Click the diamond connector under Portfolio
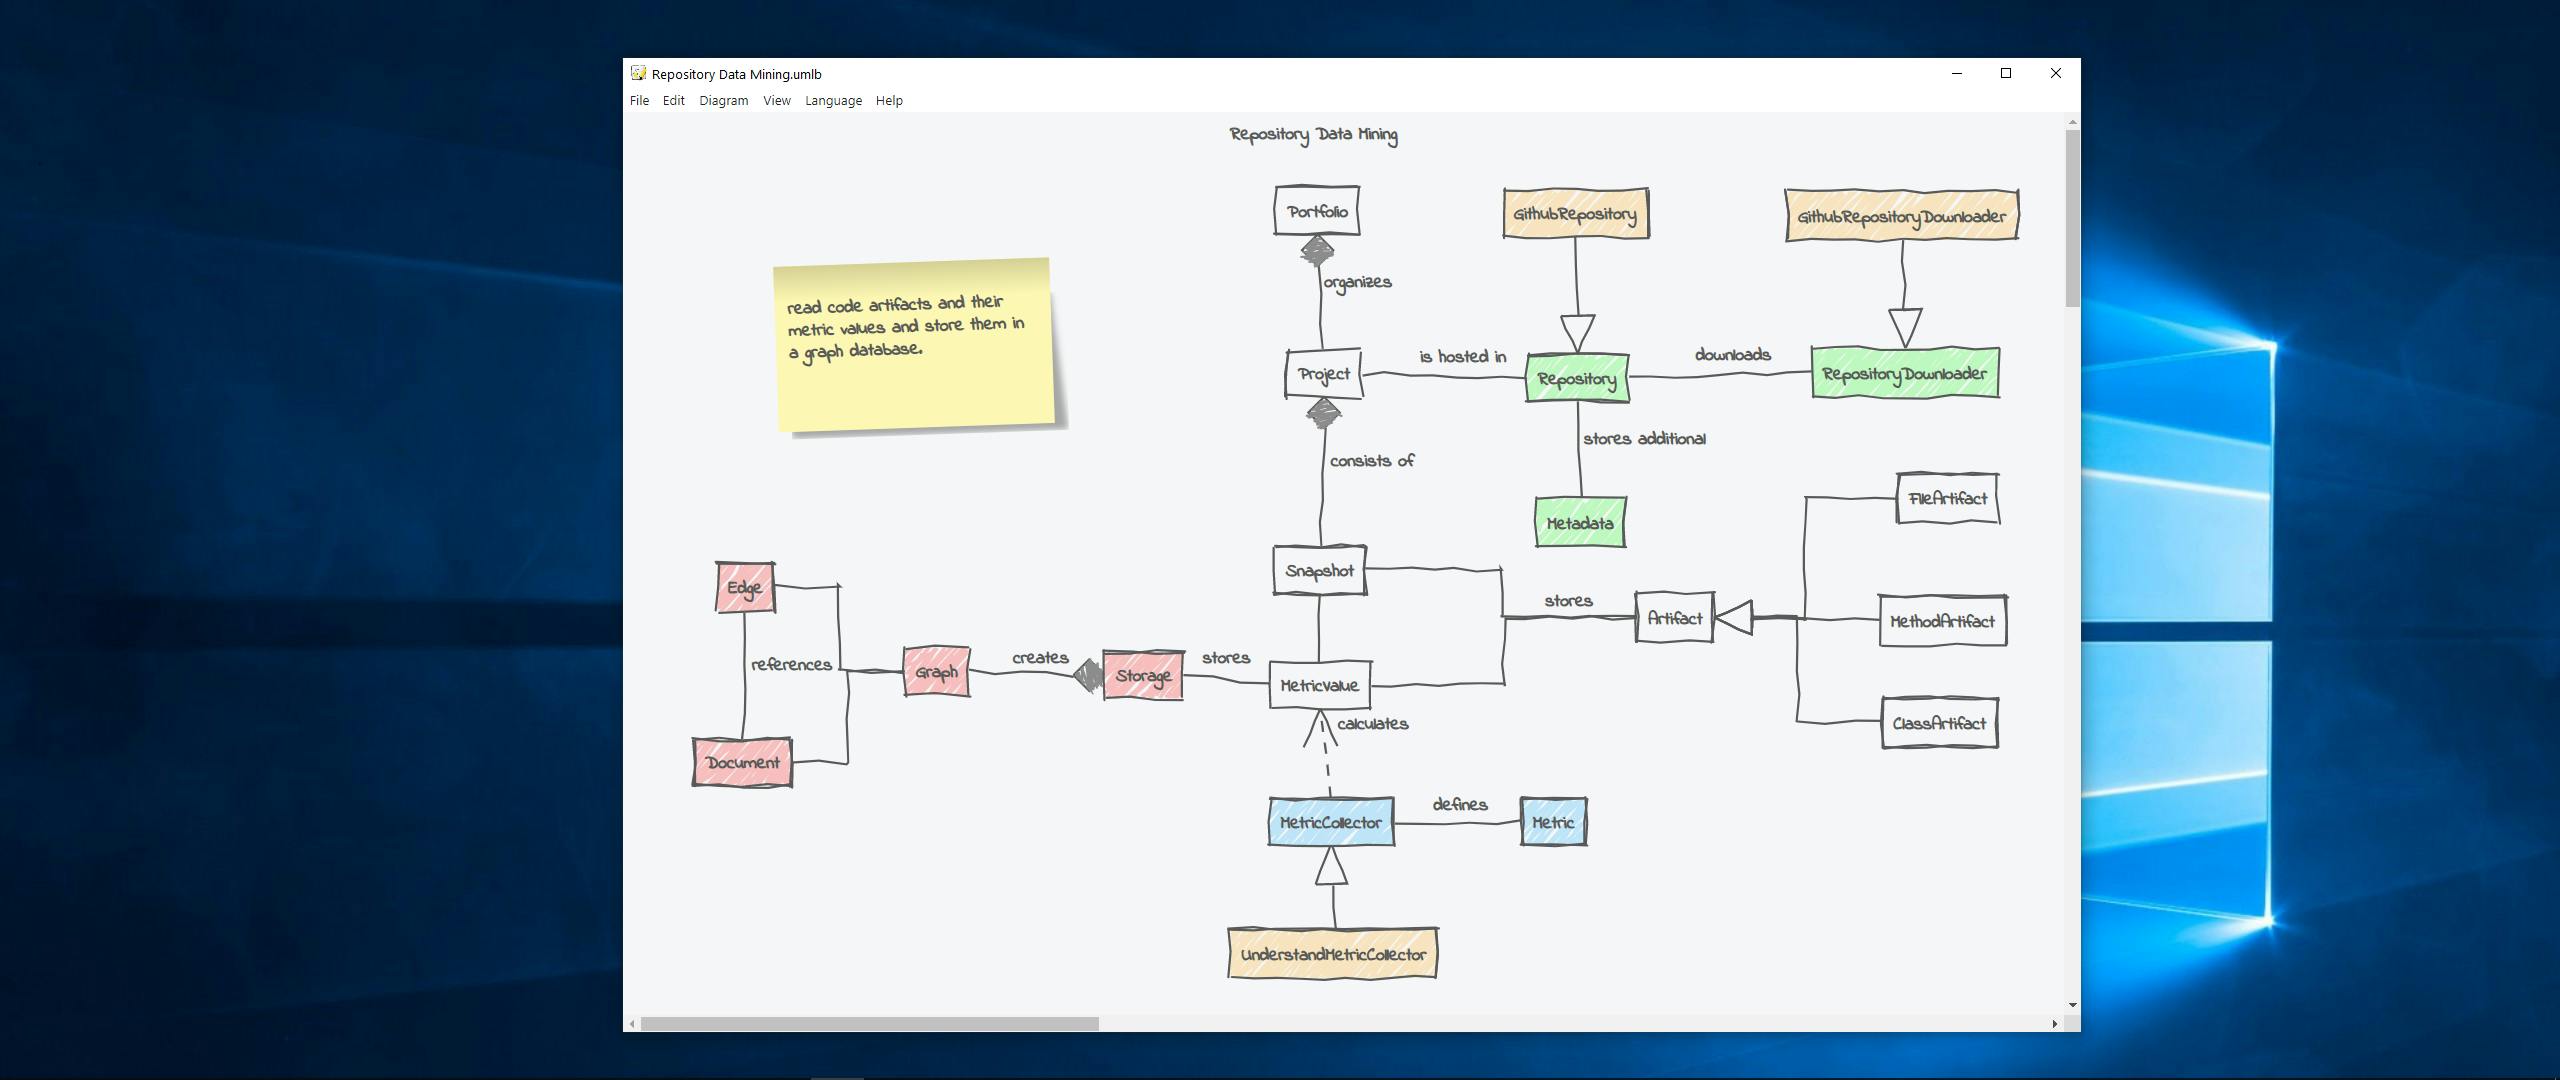This screenshot has width=2560, height=1080. point(1317,251)
